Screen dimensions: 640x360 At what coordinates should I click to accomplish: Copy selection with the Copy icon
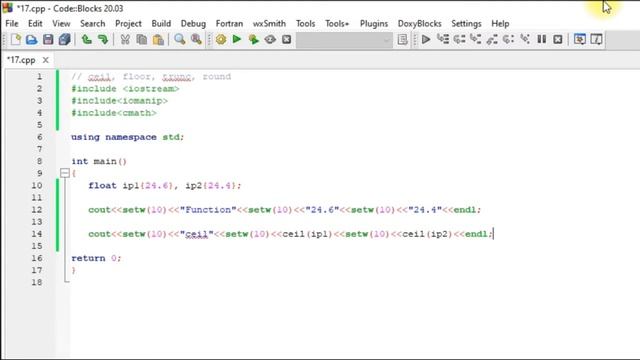point(142,40)
